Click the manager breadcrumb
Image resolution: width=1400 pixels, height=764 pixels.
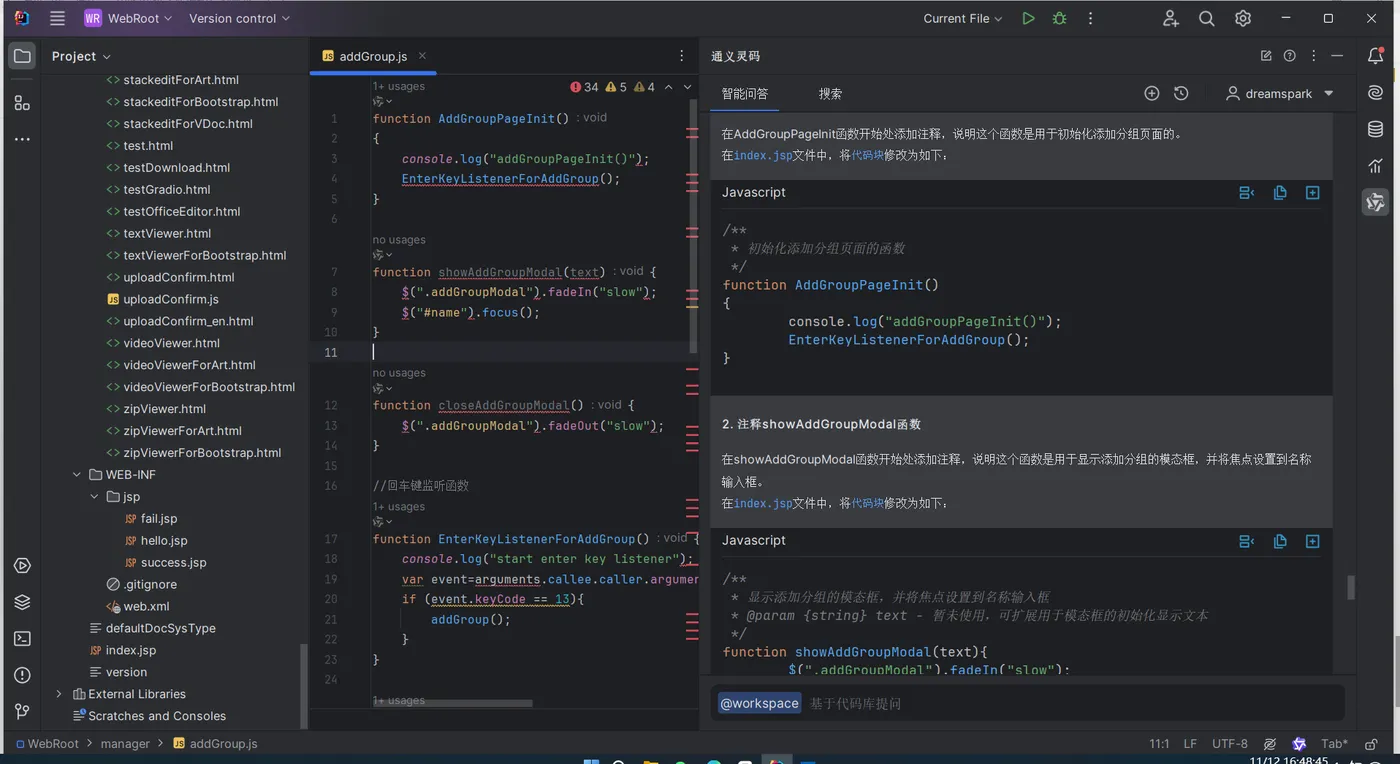pyautogui.click(x=125, y=744)
